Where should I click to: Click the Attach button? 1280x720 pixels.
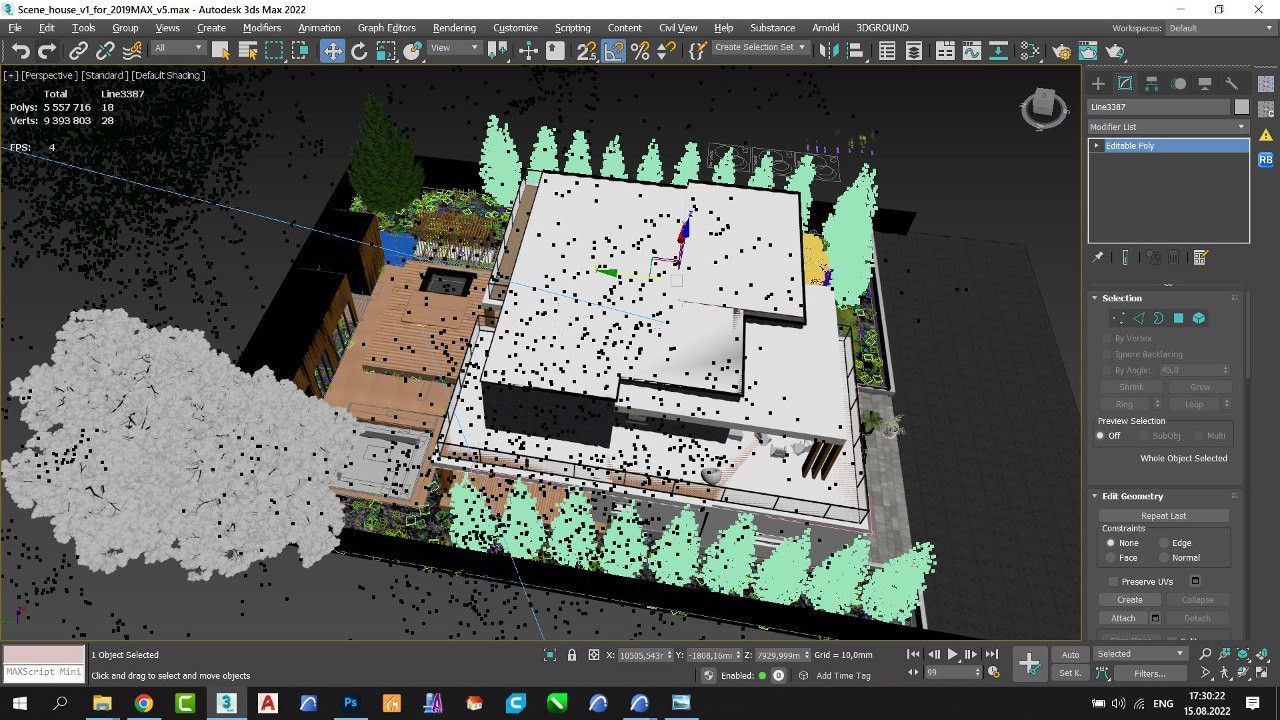pos(1123,618)
